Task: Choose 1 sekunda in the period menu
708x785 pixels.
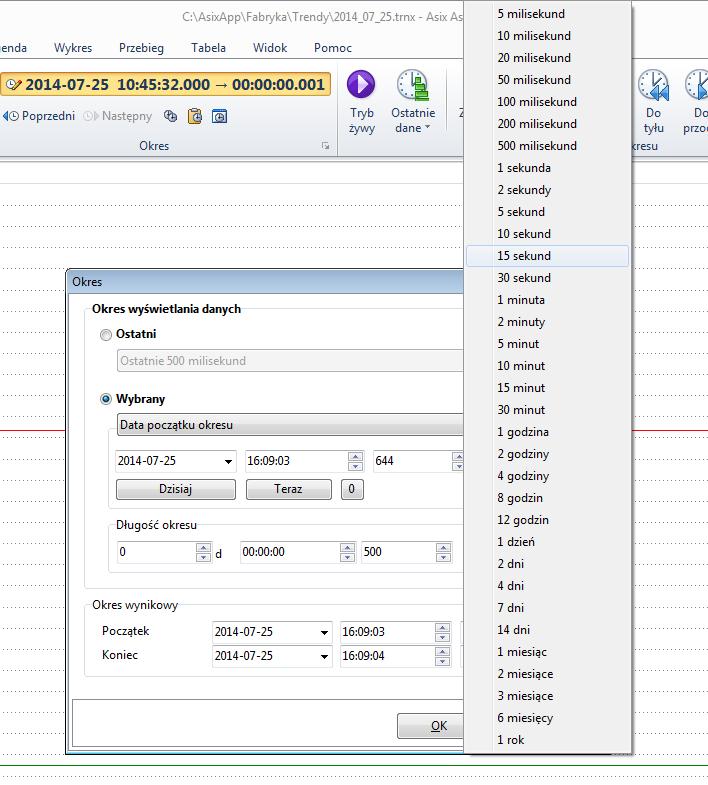Action: tap(547, 168)
